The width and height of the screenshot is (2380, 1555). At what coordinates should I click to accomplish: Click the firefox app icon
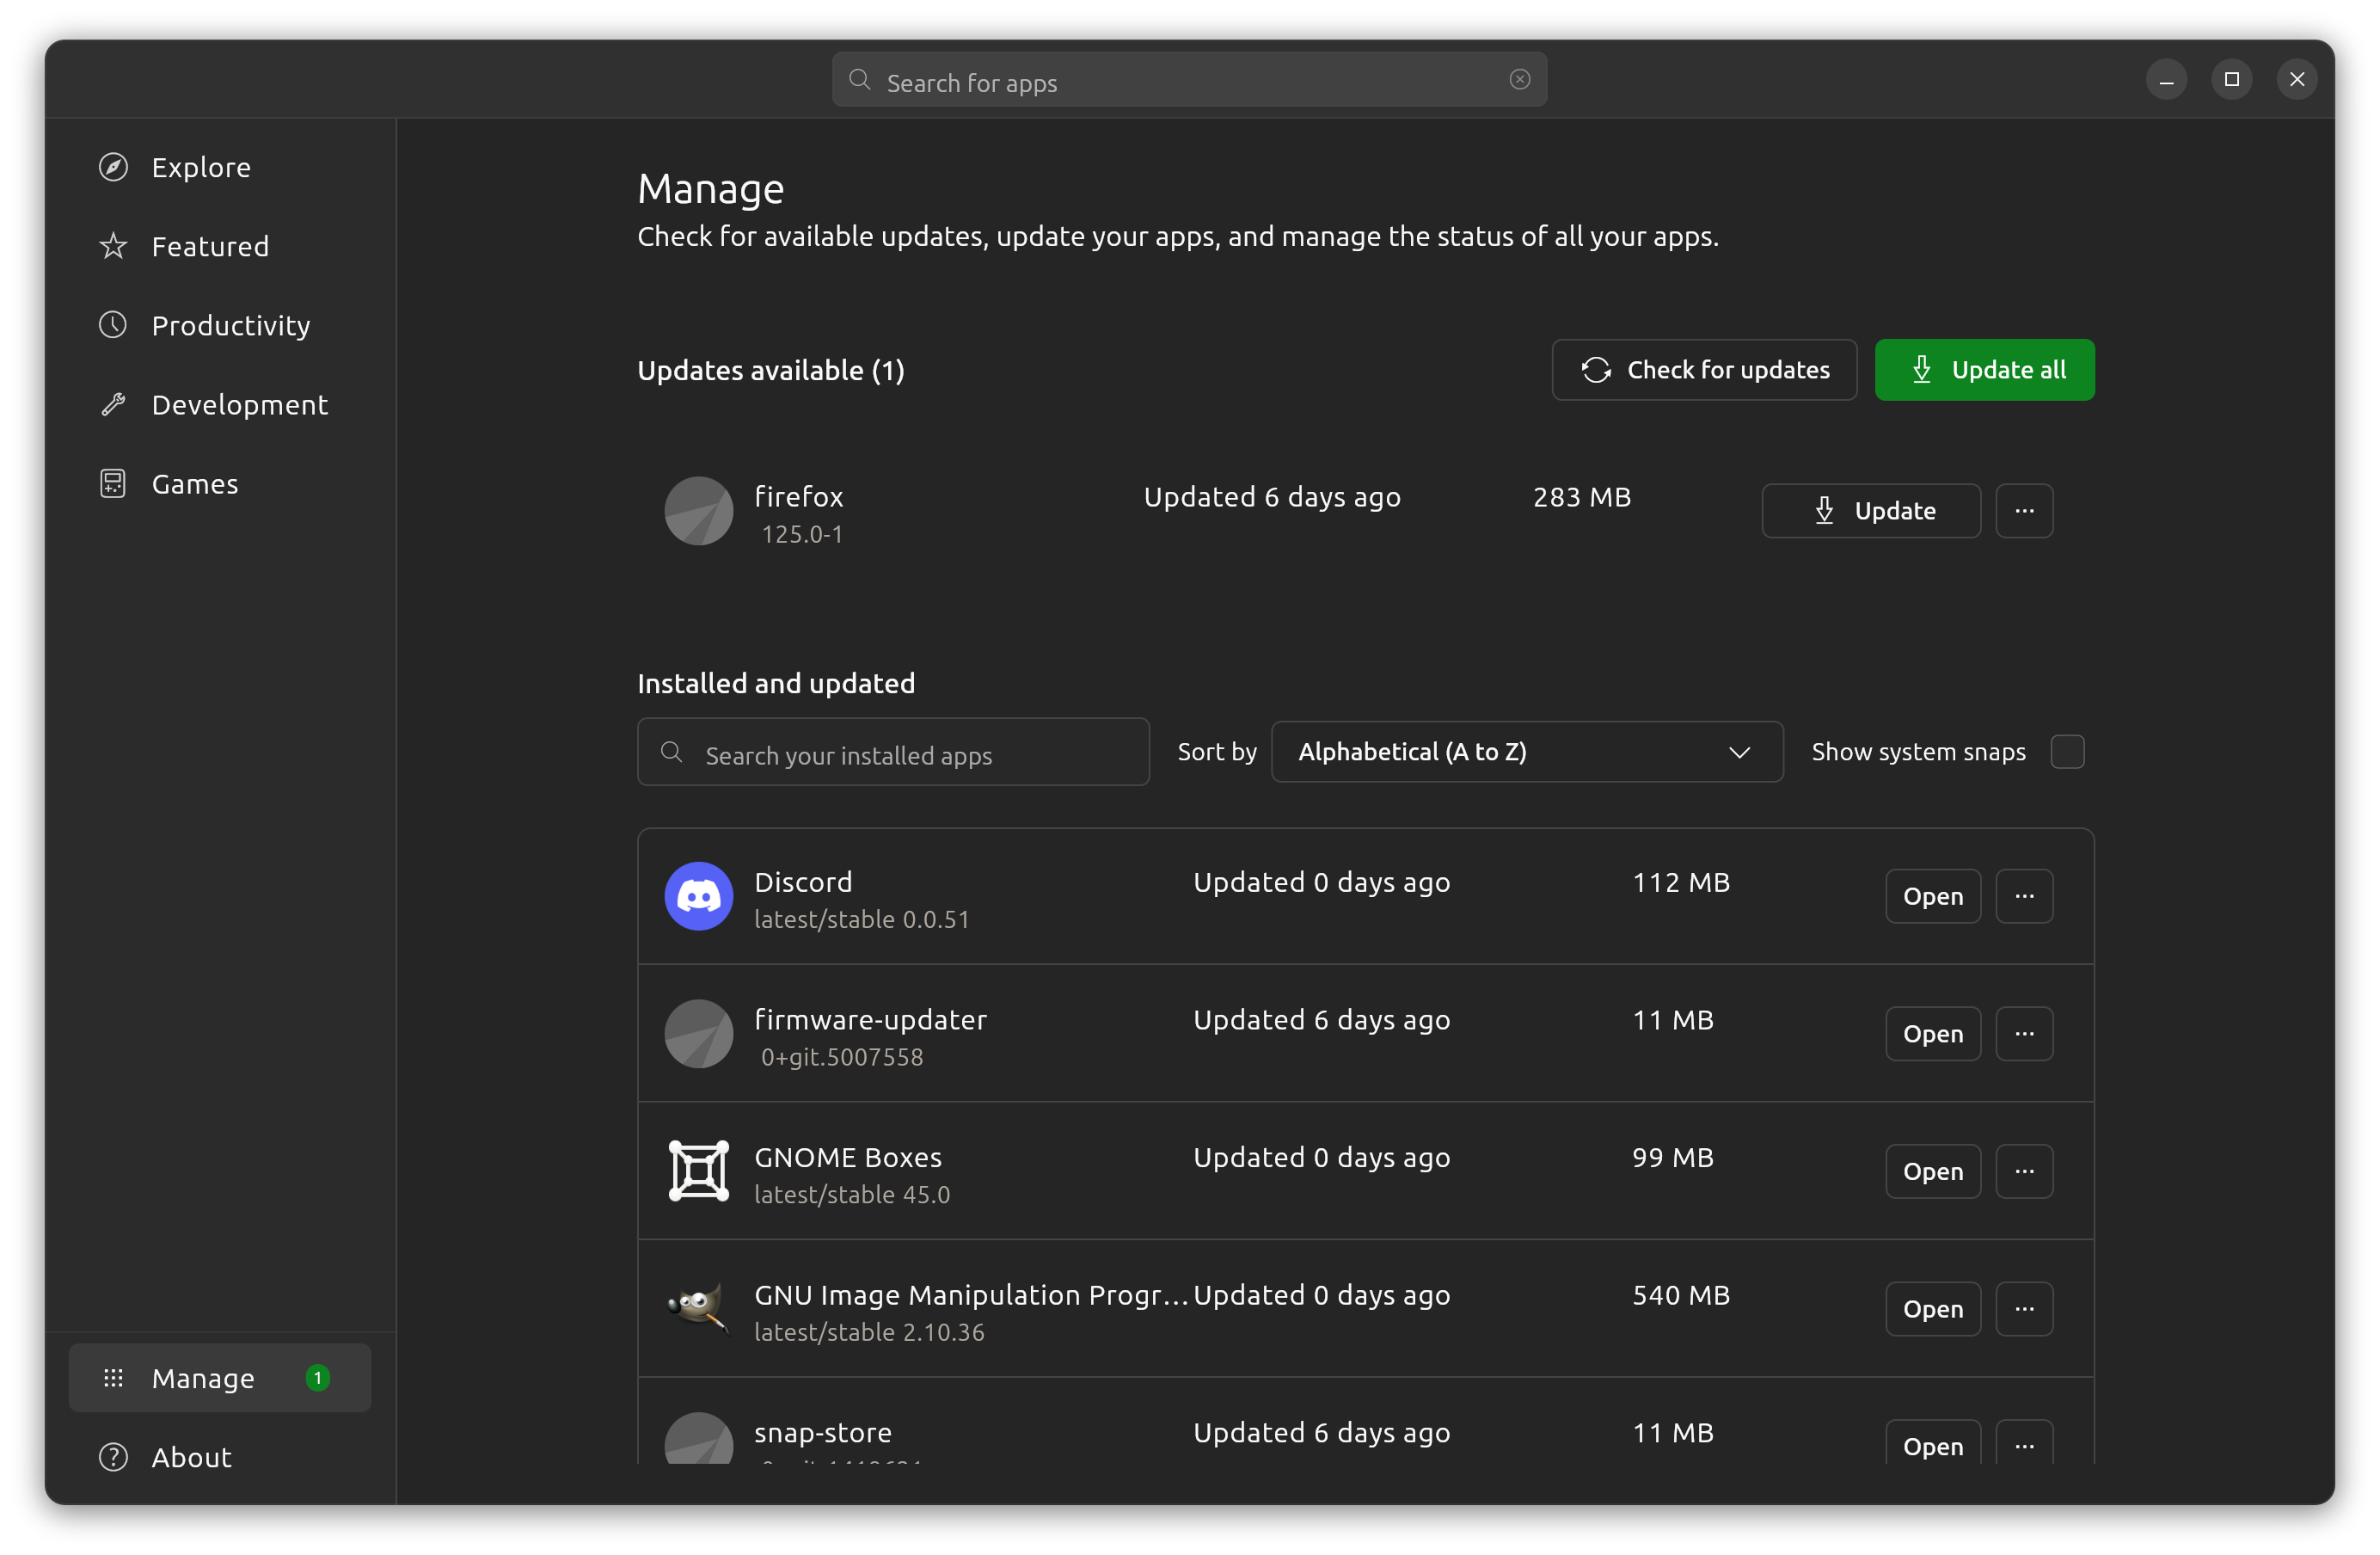[698, 511]
